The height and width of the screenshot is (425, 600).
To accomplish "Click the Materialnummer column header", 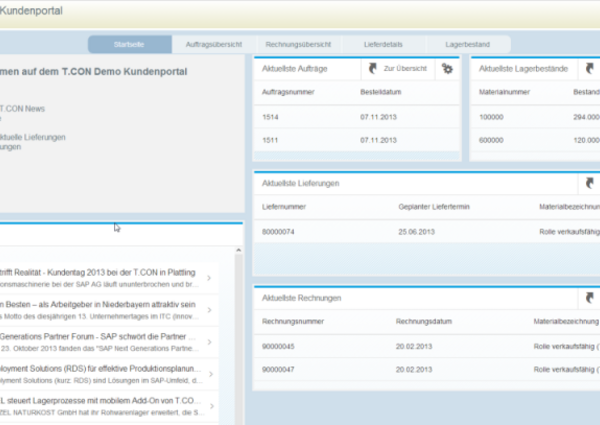I will 504,92.
